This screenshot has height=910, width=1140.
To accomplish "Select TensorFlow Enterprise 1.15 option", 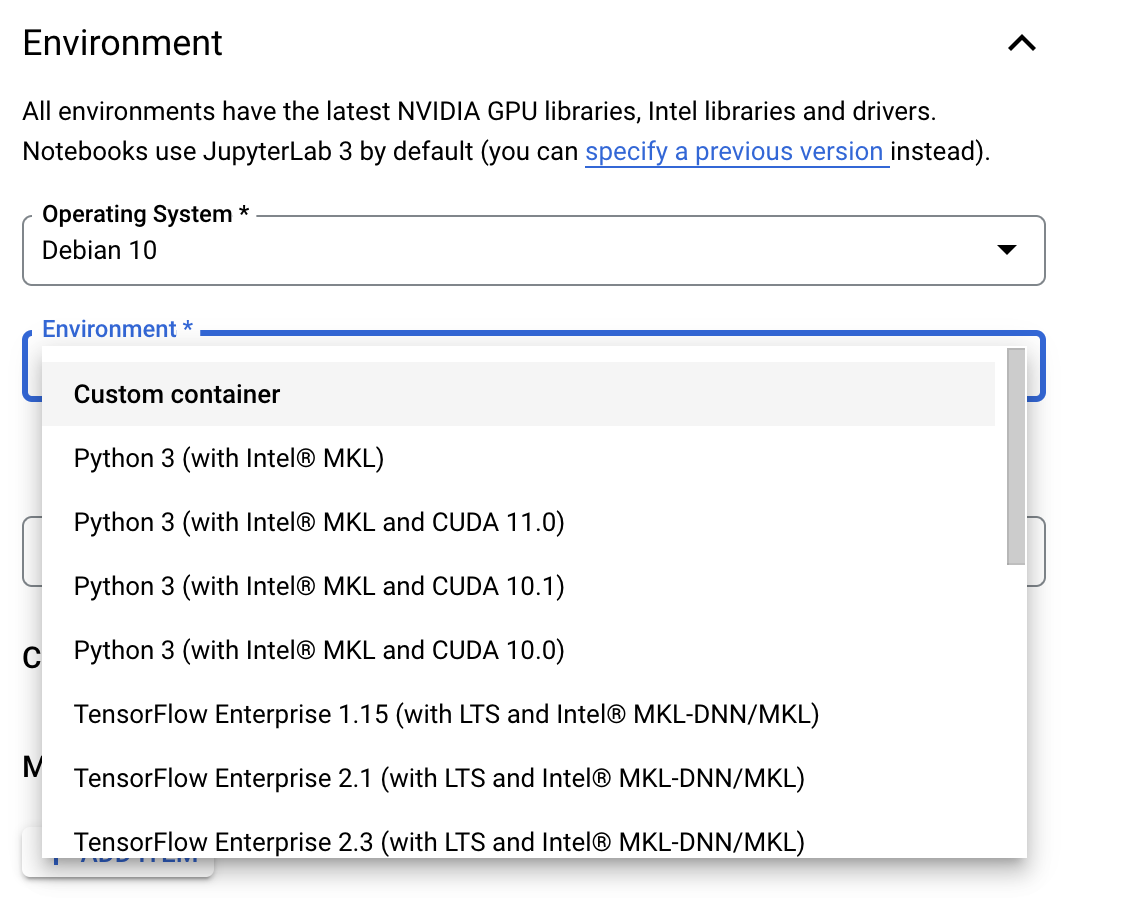I will point(518,714).
